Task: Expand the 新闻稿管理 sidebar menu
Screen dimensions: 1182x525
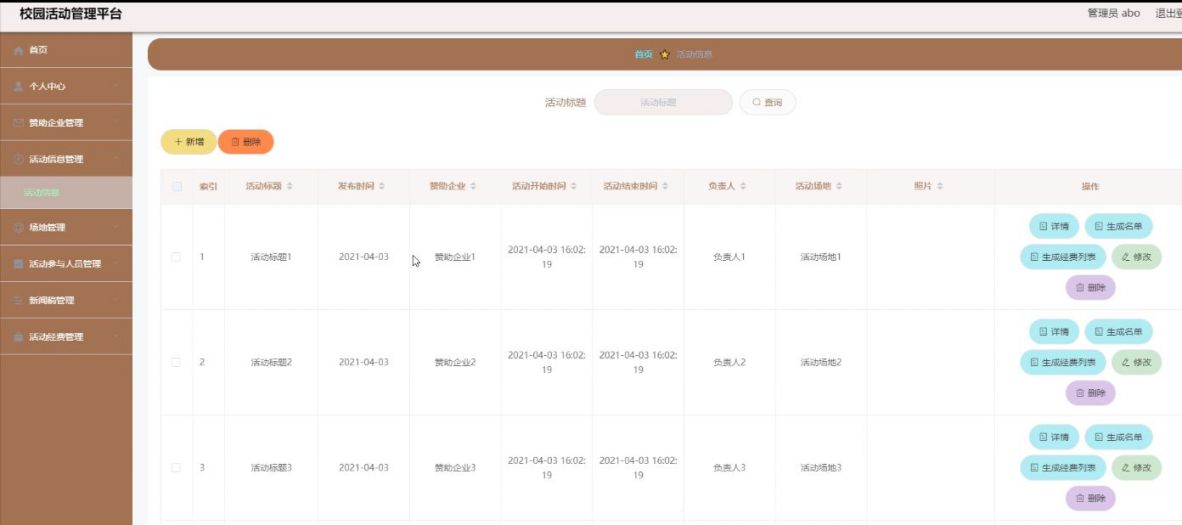Action: tap(66, 300)
